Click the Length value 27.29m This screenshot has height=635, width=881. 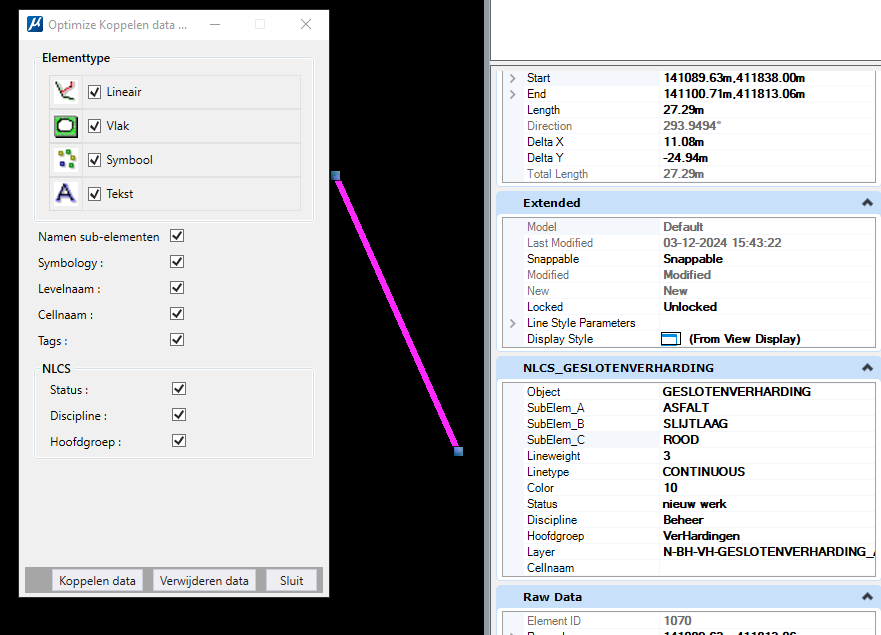683,110
